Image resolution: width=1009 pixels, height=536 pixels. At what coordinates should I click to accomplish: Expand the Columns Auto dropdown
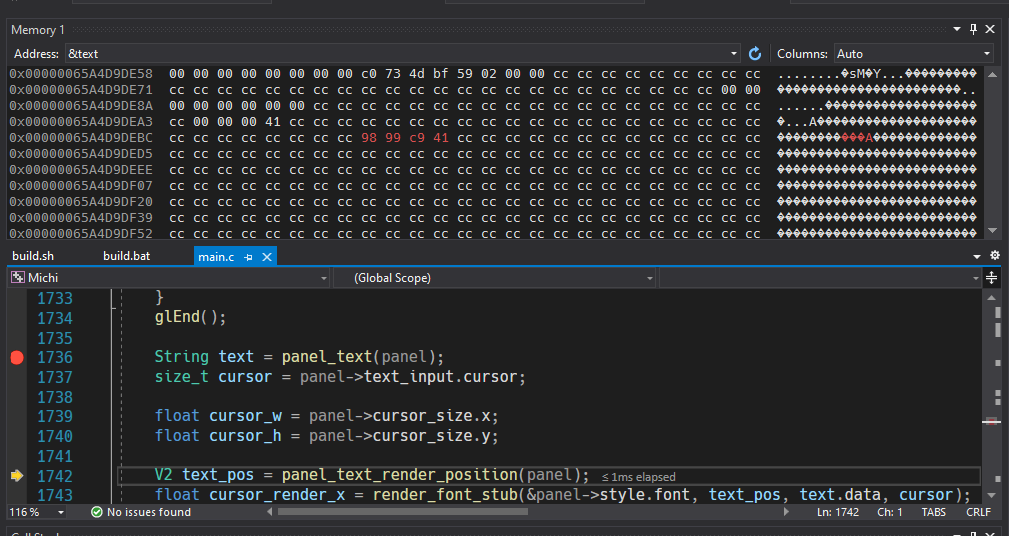coord(914,53)
